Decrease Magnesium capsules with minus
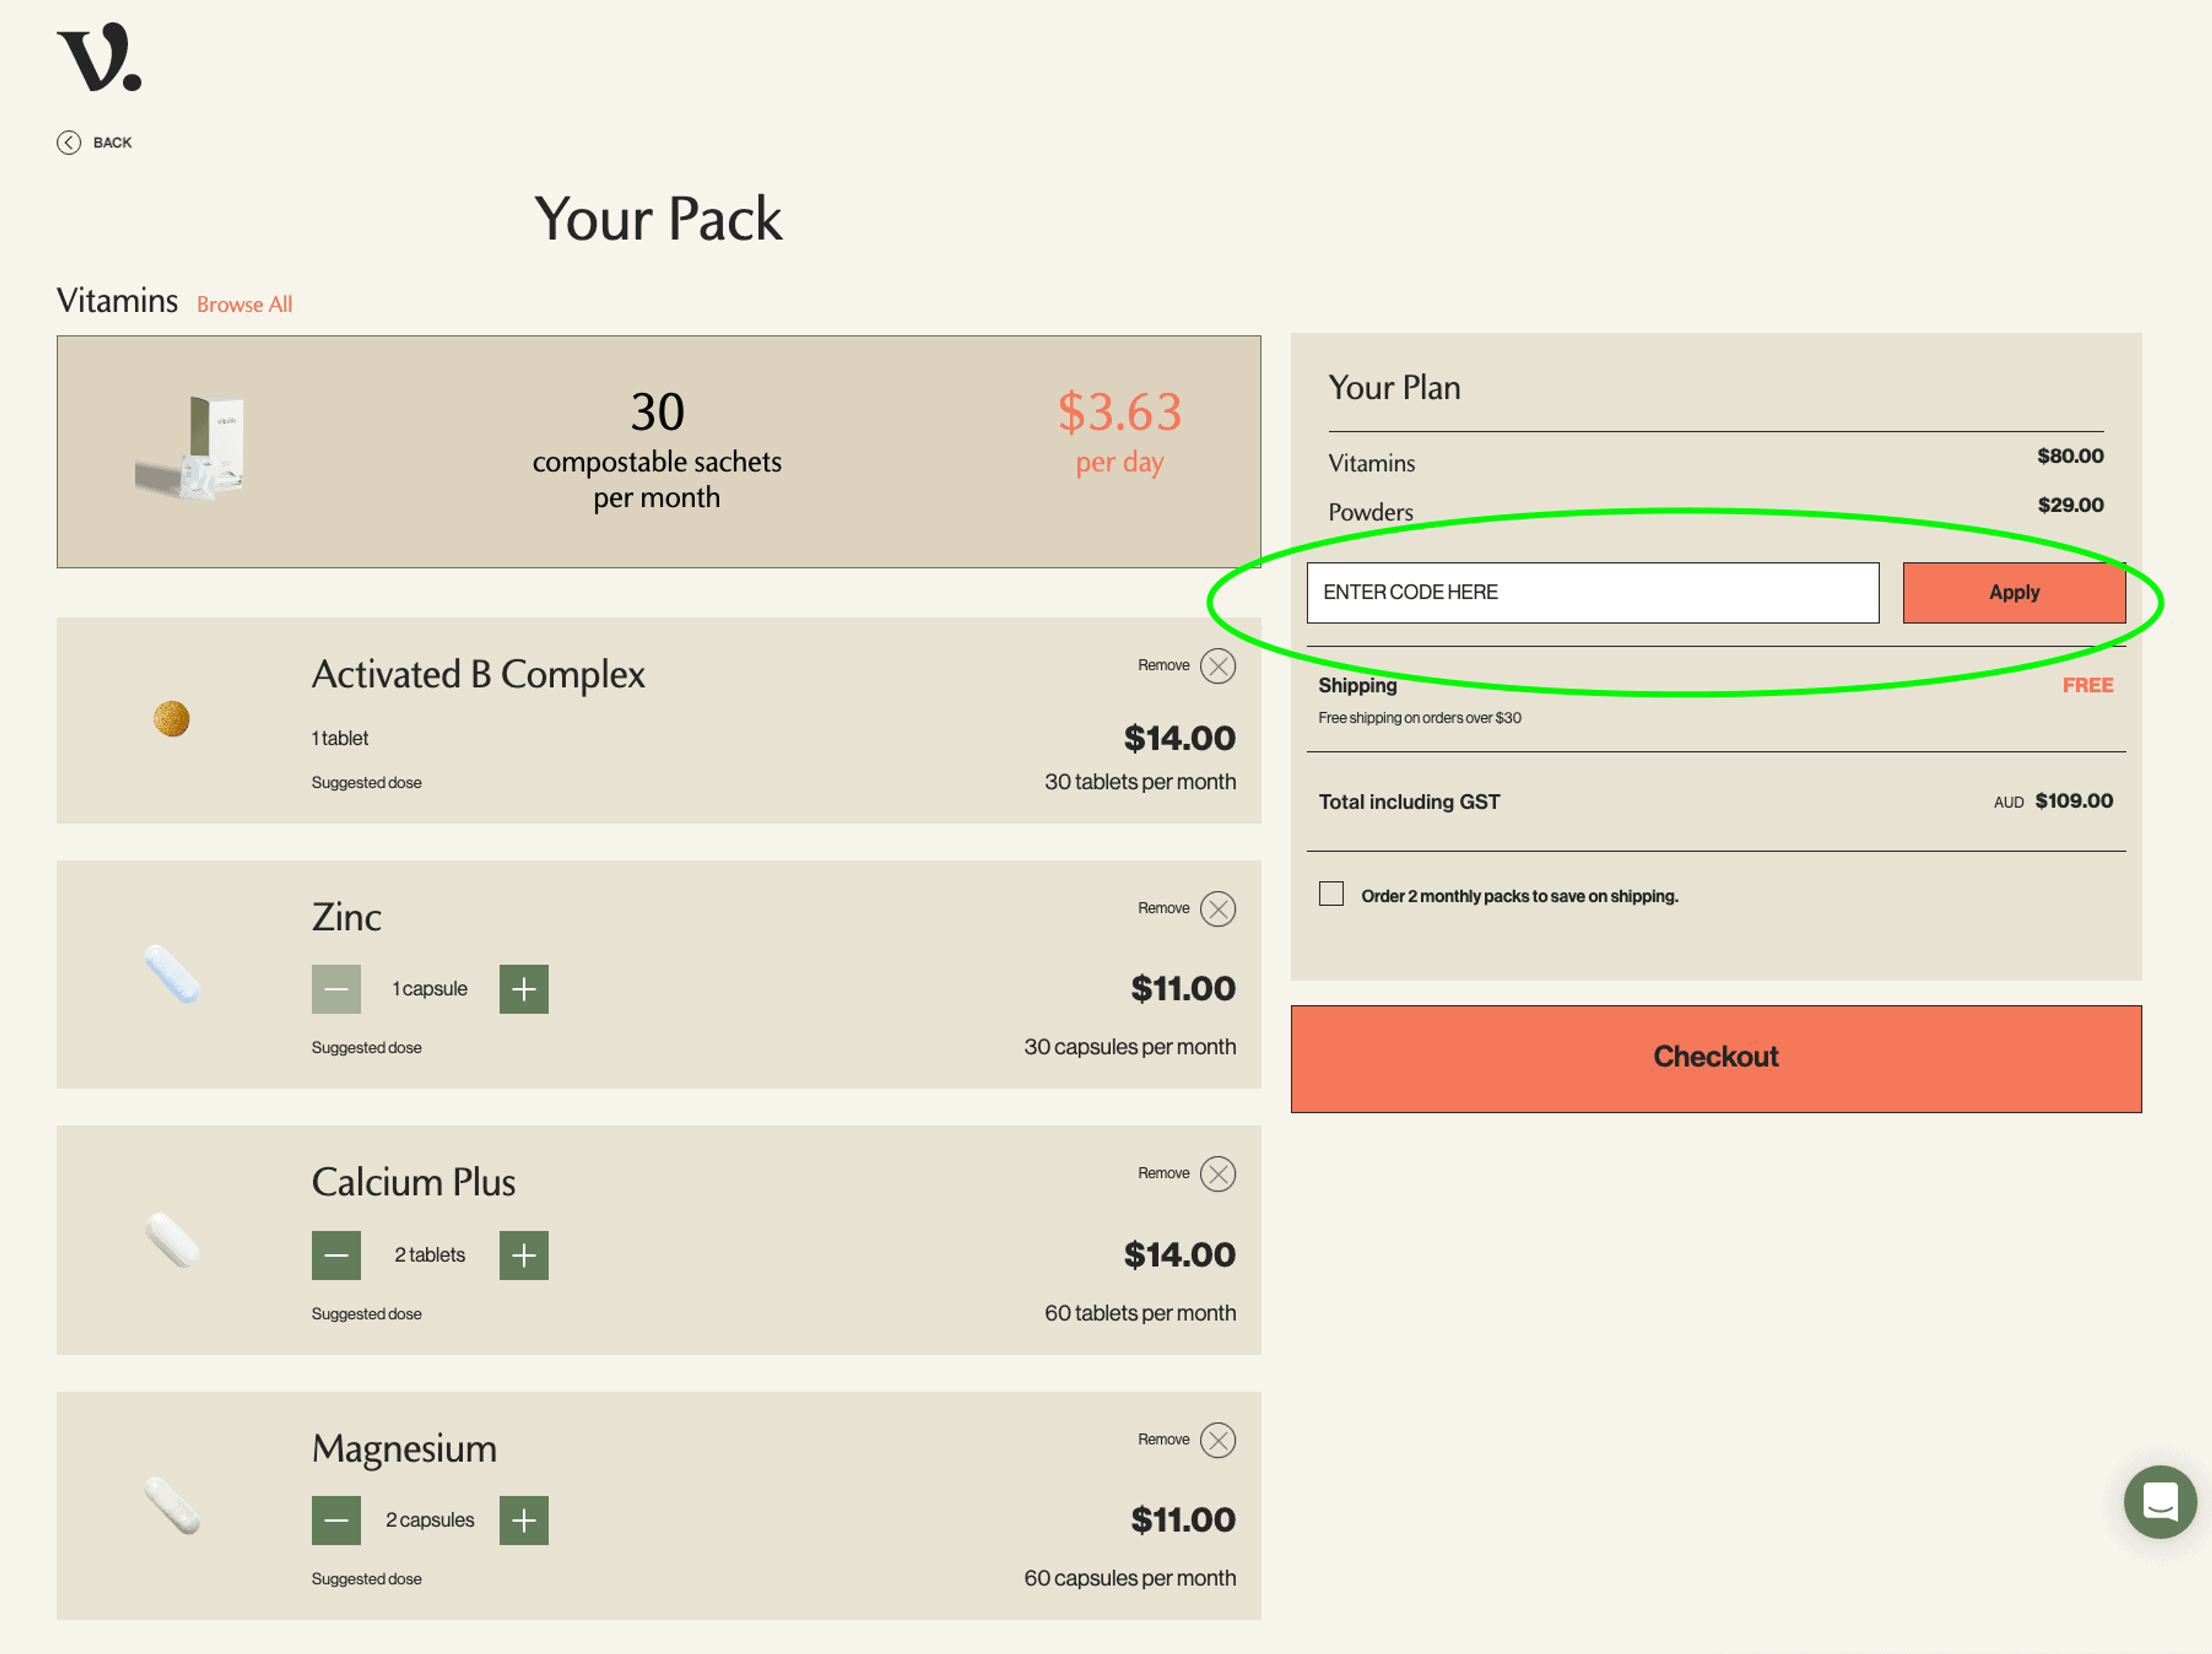Viewport: 2212px width, 1654px height. click(336, 1520)
